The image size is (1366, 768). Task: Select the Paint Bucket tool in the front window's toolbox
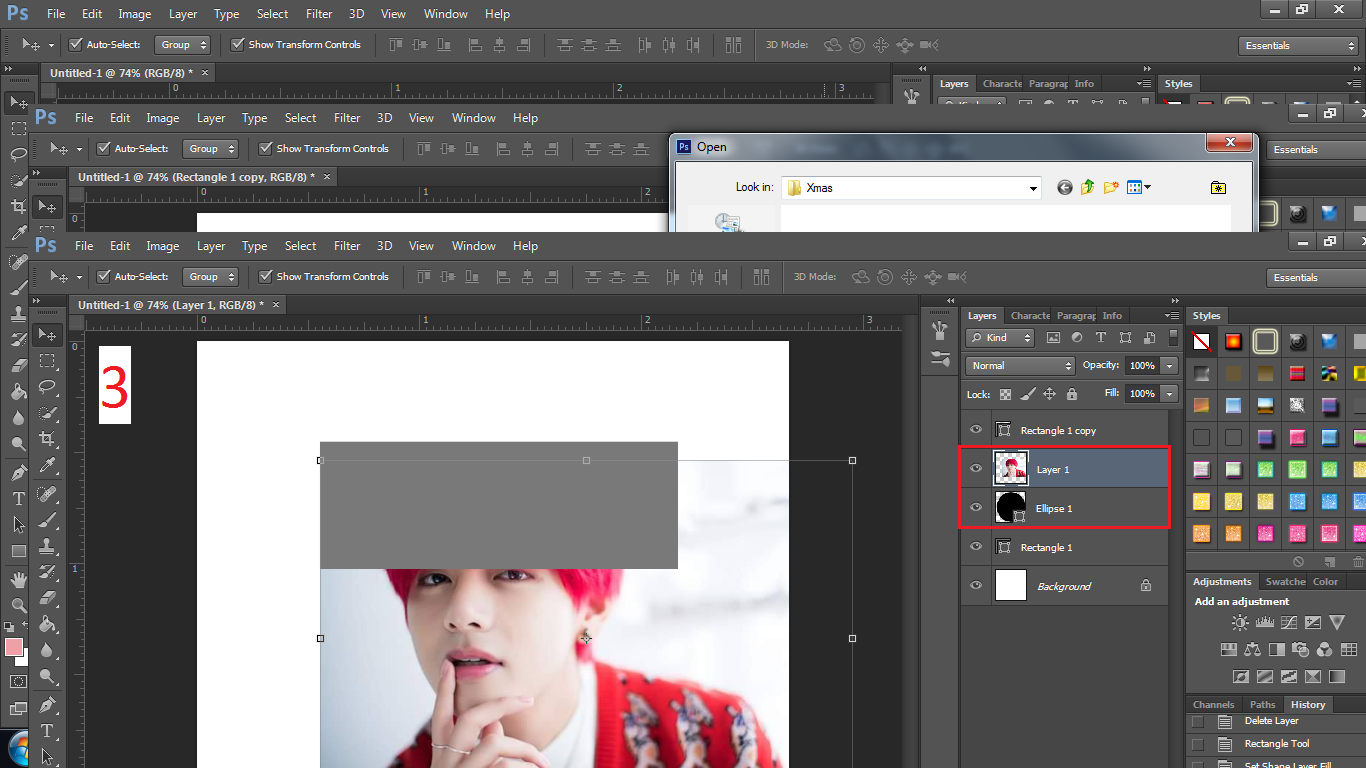46,624
